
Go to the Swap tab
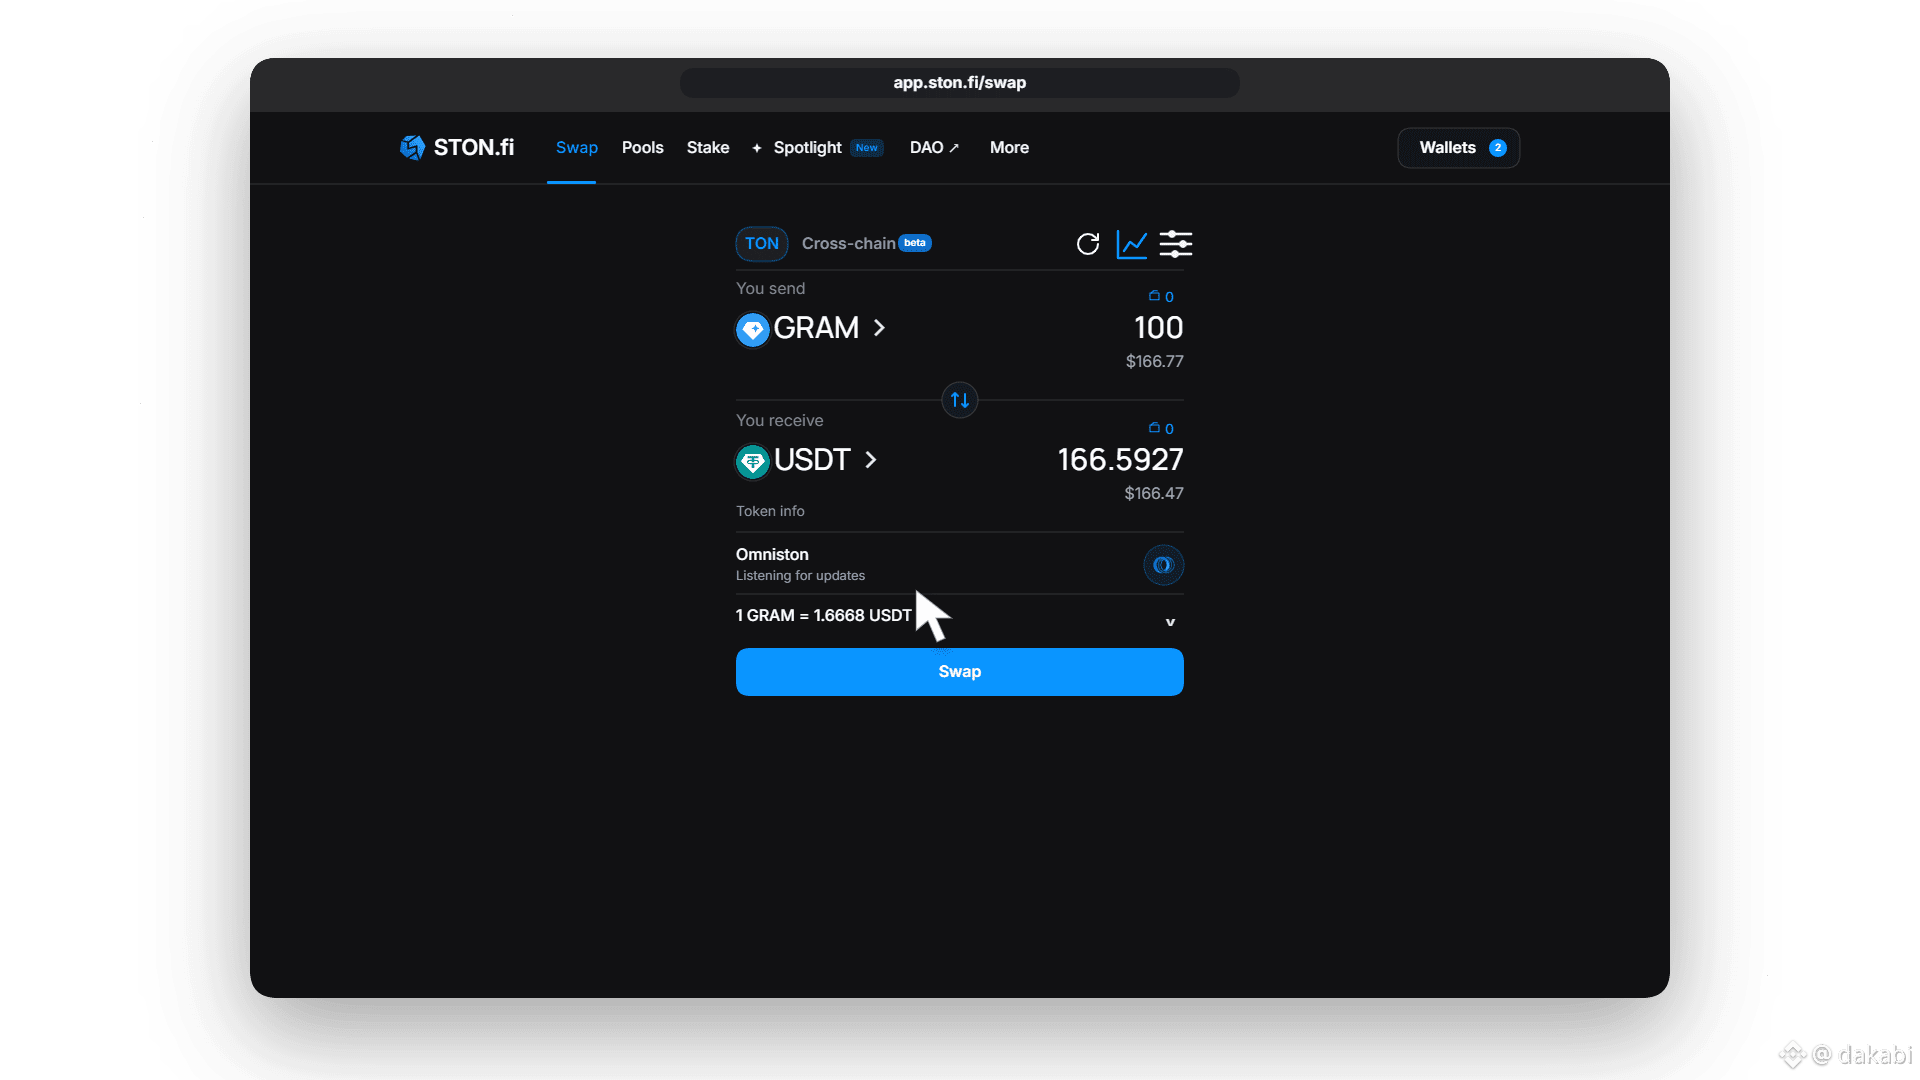(577, 148)
